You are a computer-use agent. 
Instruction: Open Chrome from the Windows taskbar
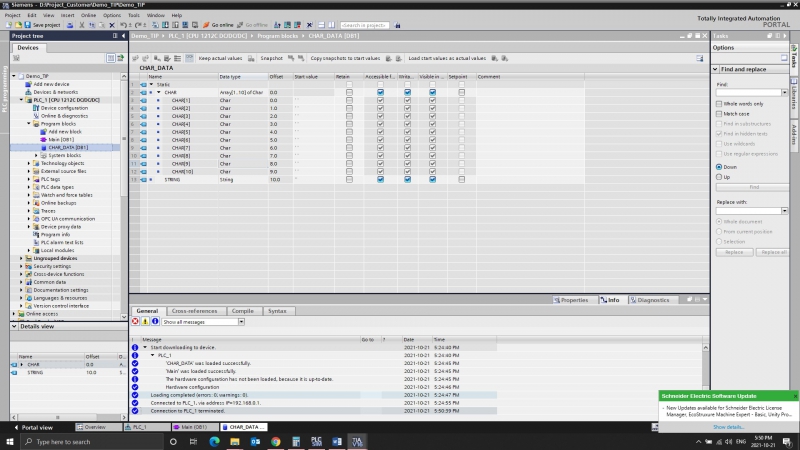click(276, 441)
